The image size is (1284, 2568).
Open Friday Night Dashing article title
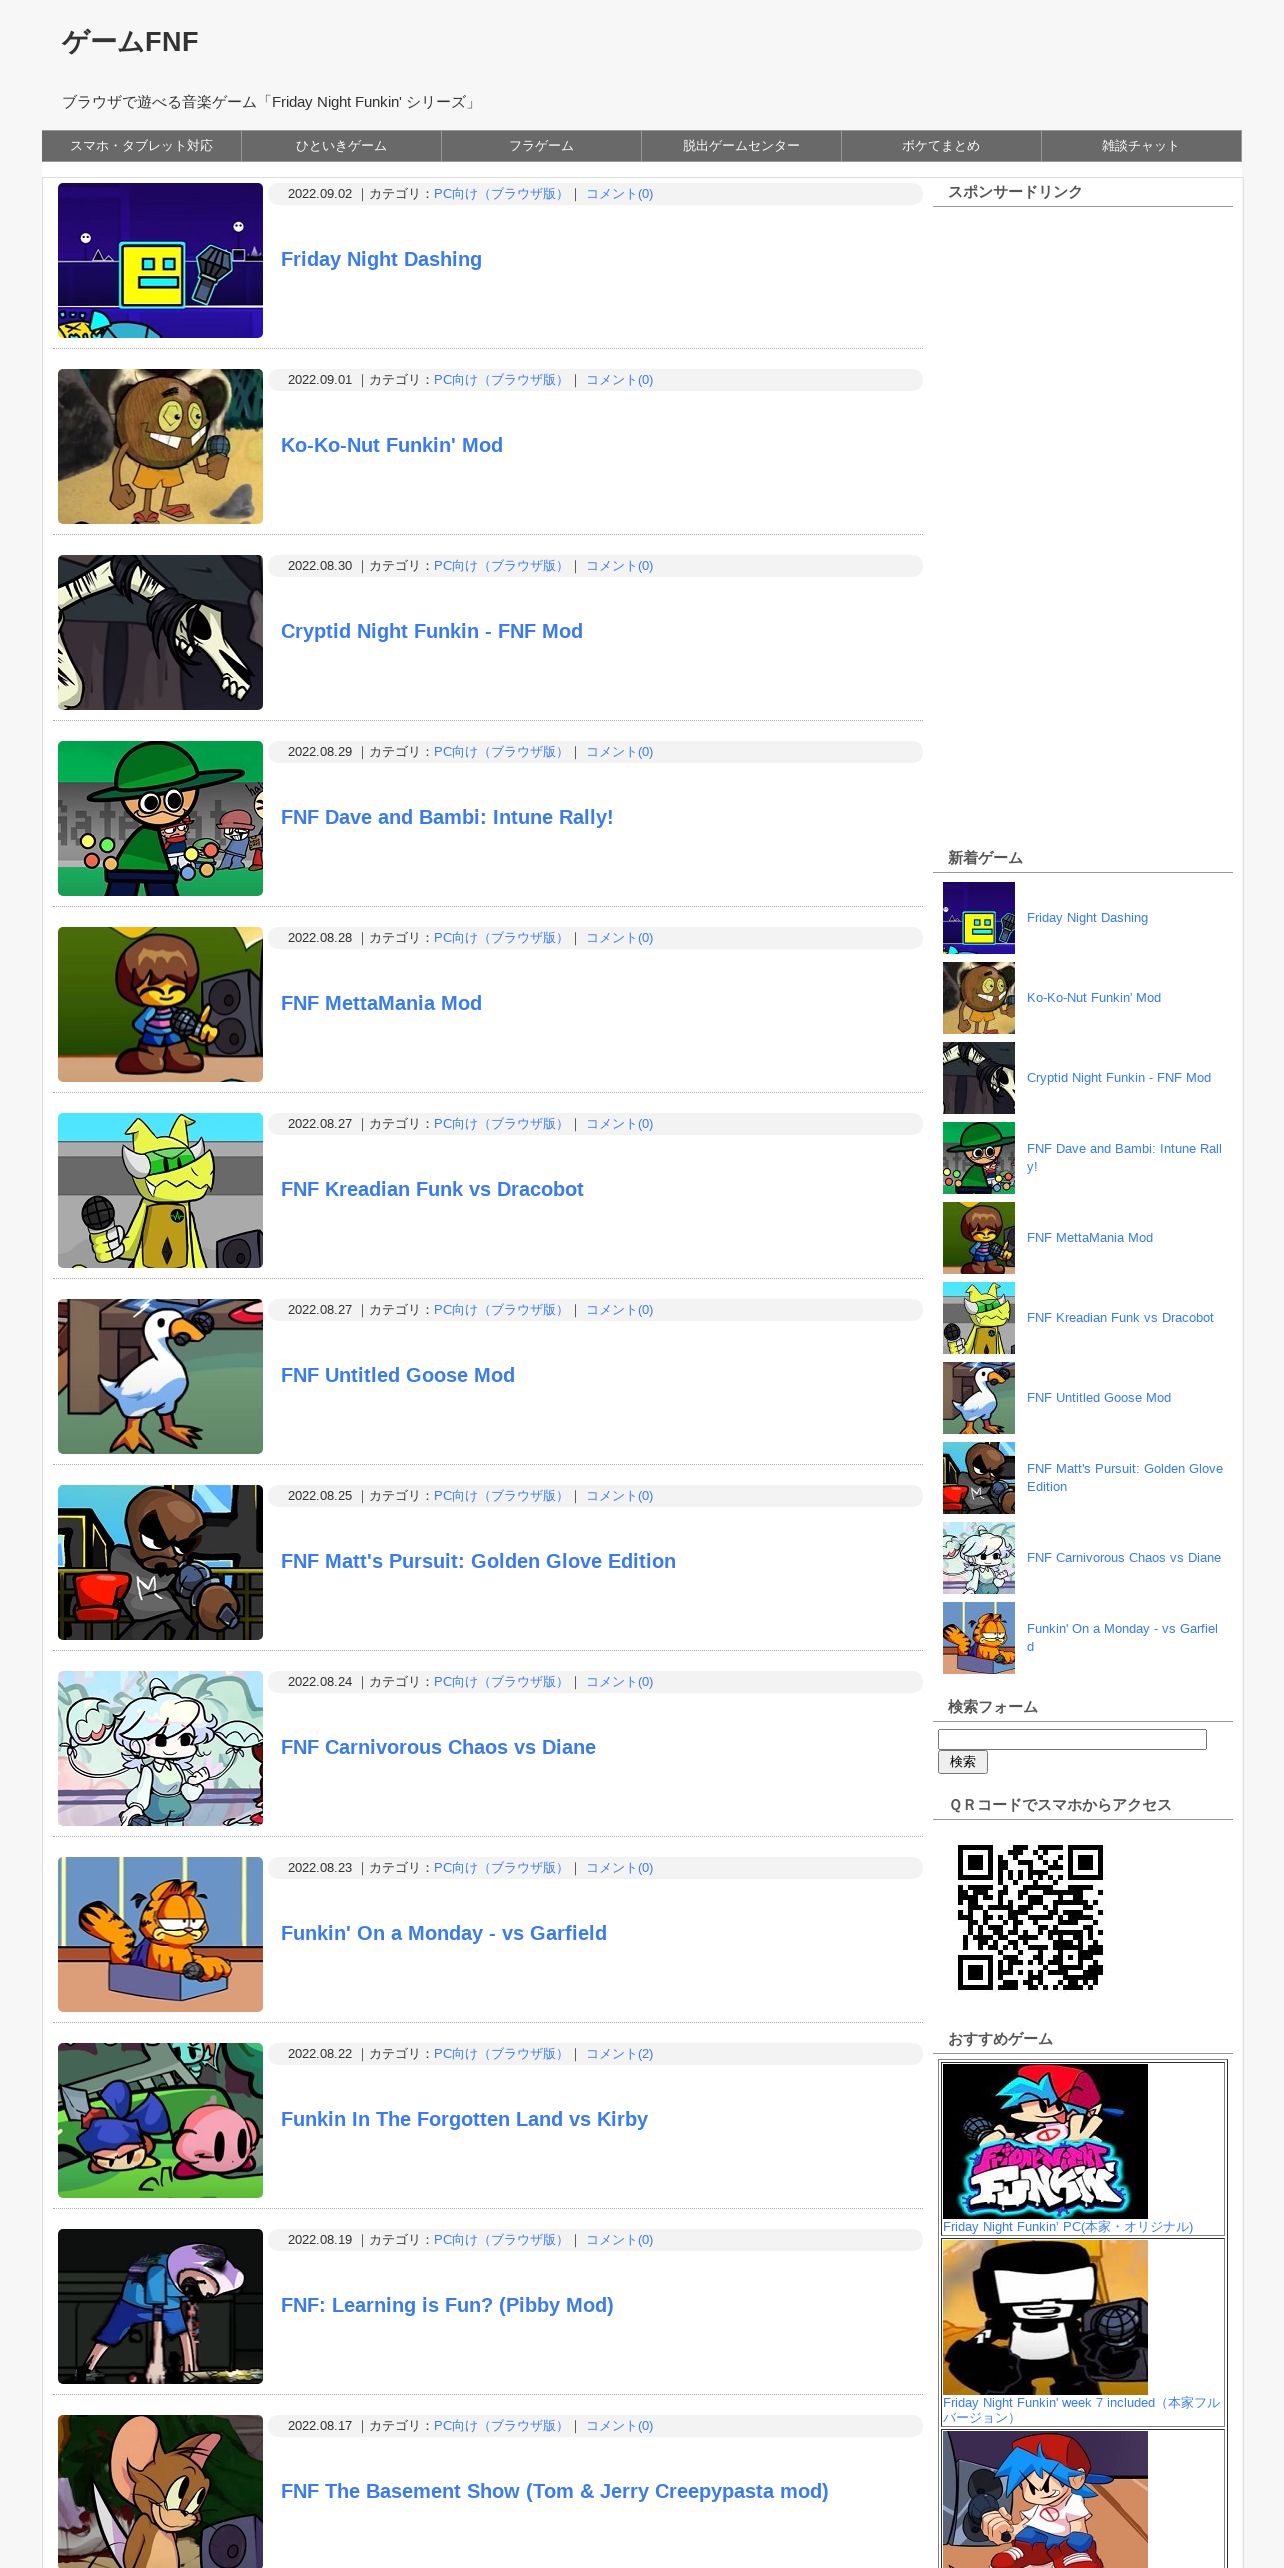click(381, 259)
